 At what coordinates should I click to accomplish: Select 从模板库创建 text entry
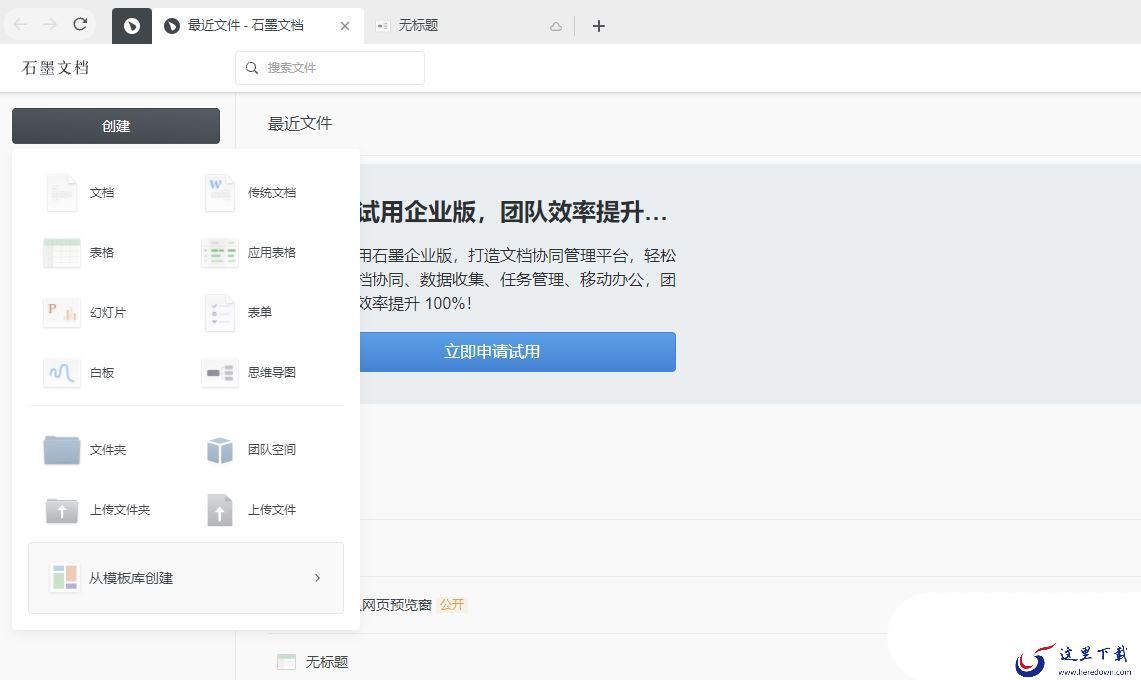[131, 578]
